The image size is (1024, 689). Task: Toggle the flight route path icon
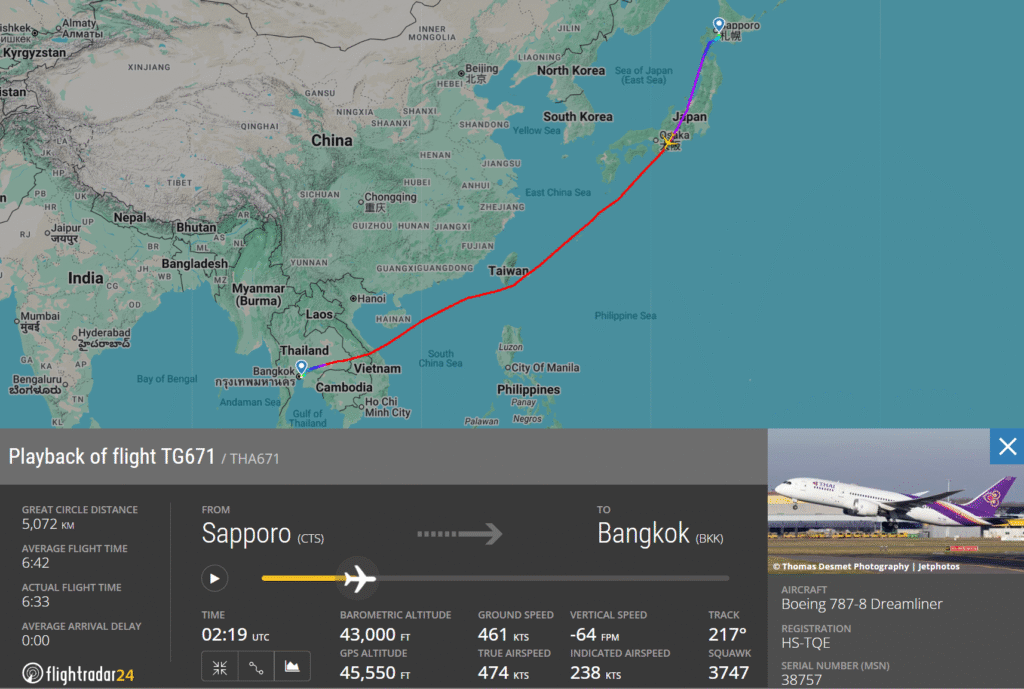pos(256,667)
